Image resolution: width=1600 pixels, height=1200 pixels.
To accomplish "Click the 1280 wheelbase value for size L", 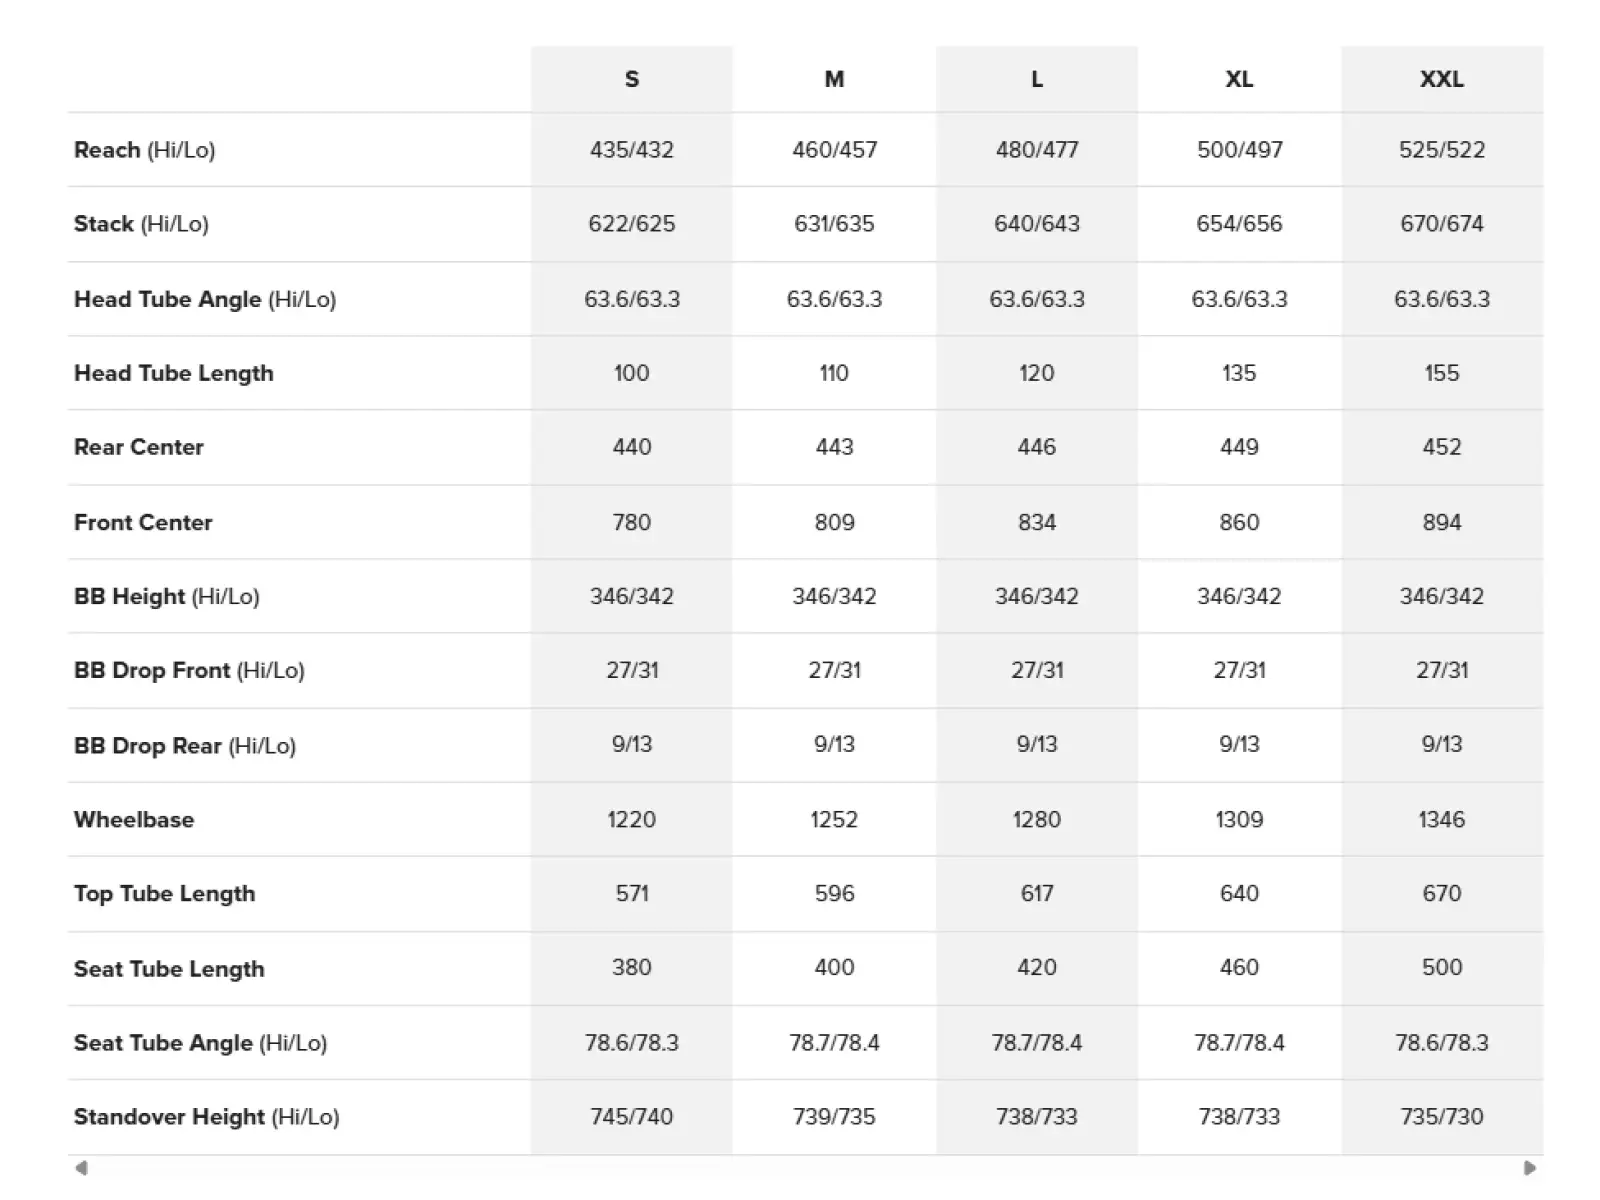I will click(1037, 820).
